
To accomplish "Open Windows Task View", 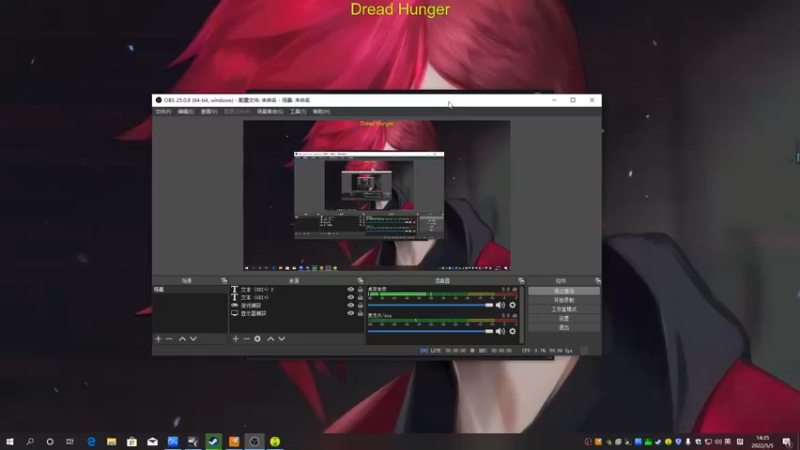I will click(70, 441).
